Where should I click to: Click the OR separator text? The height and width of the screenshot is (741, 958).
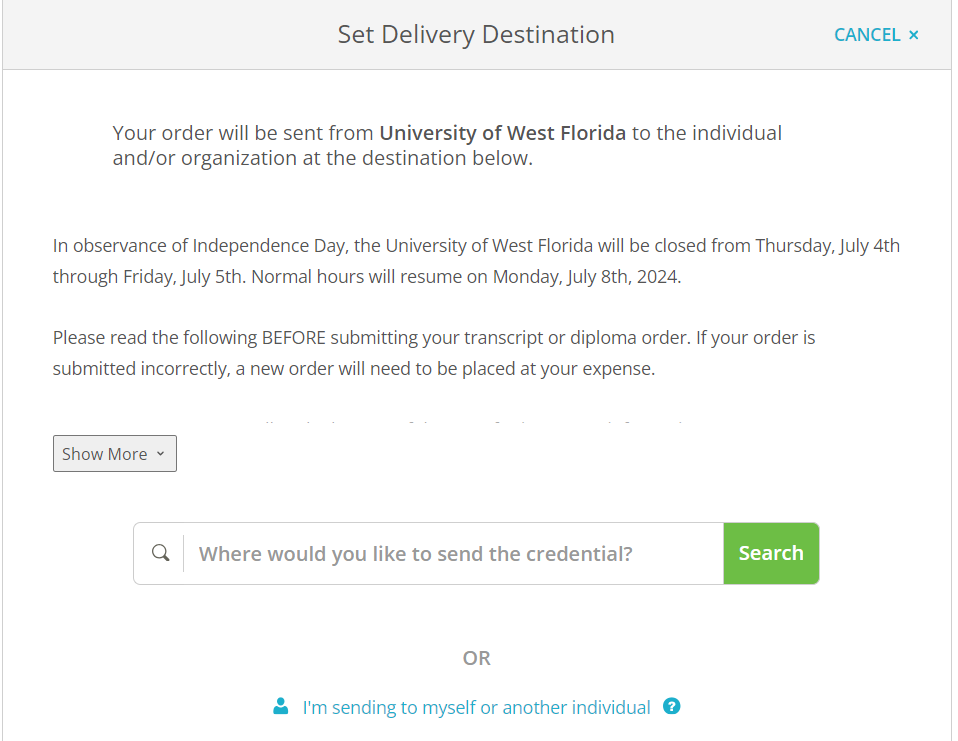coord(477,658)
